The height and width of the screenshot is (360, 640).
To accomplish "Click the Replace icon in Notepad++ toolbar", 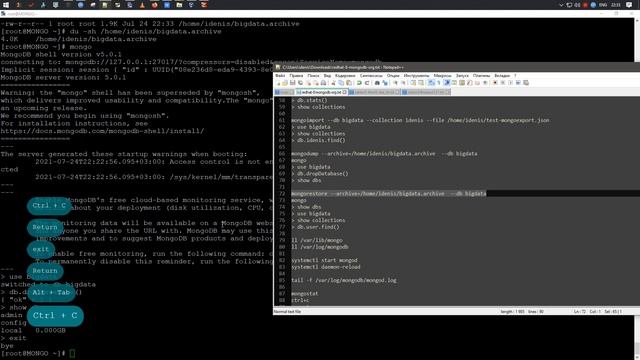I will (385, 83).
